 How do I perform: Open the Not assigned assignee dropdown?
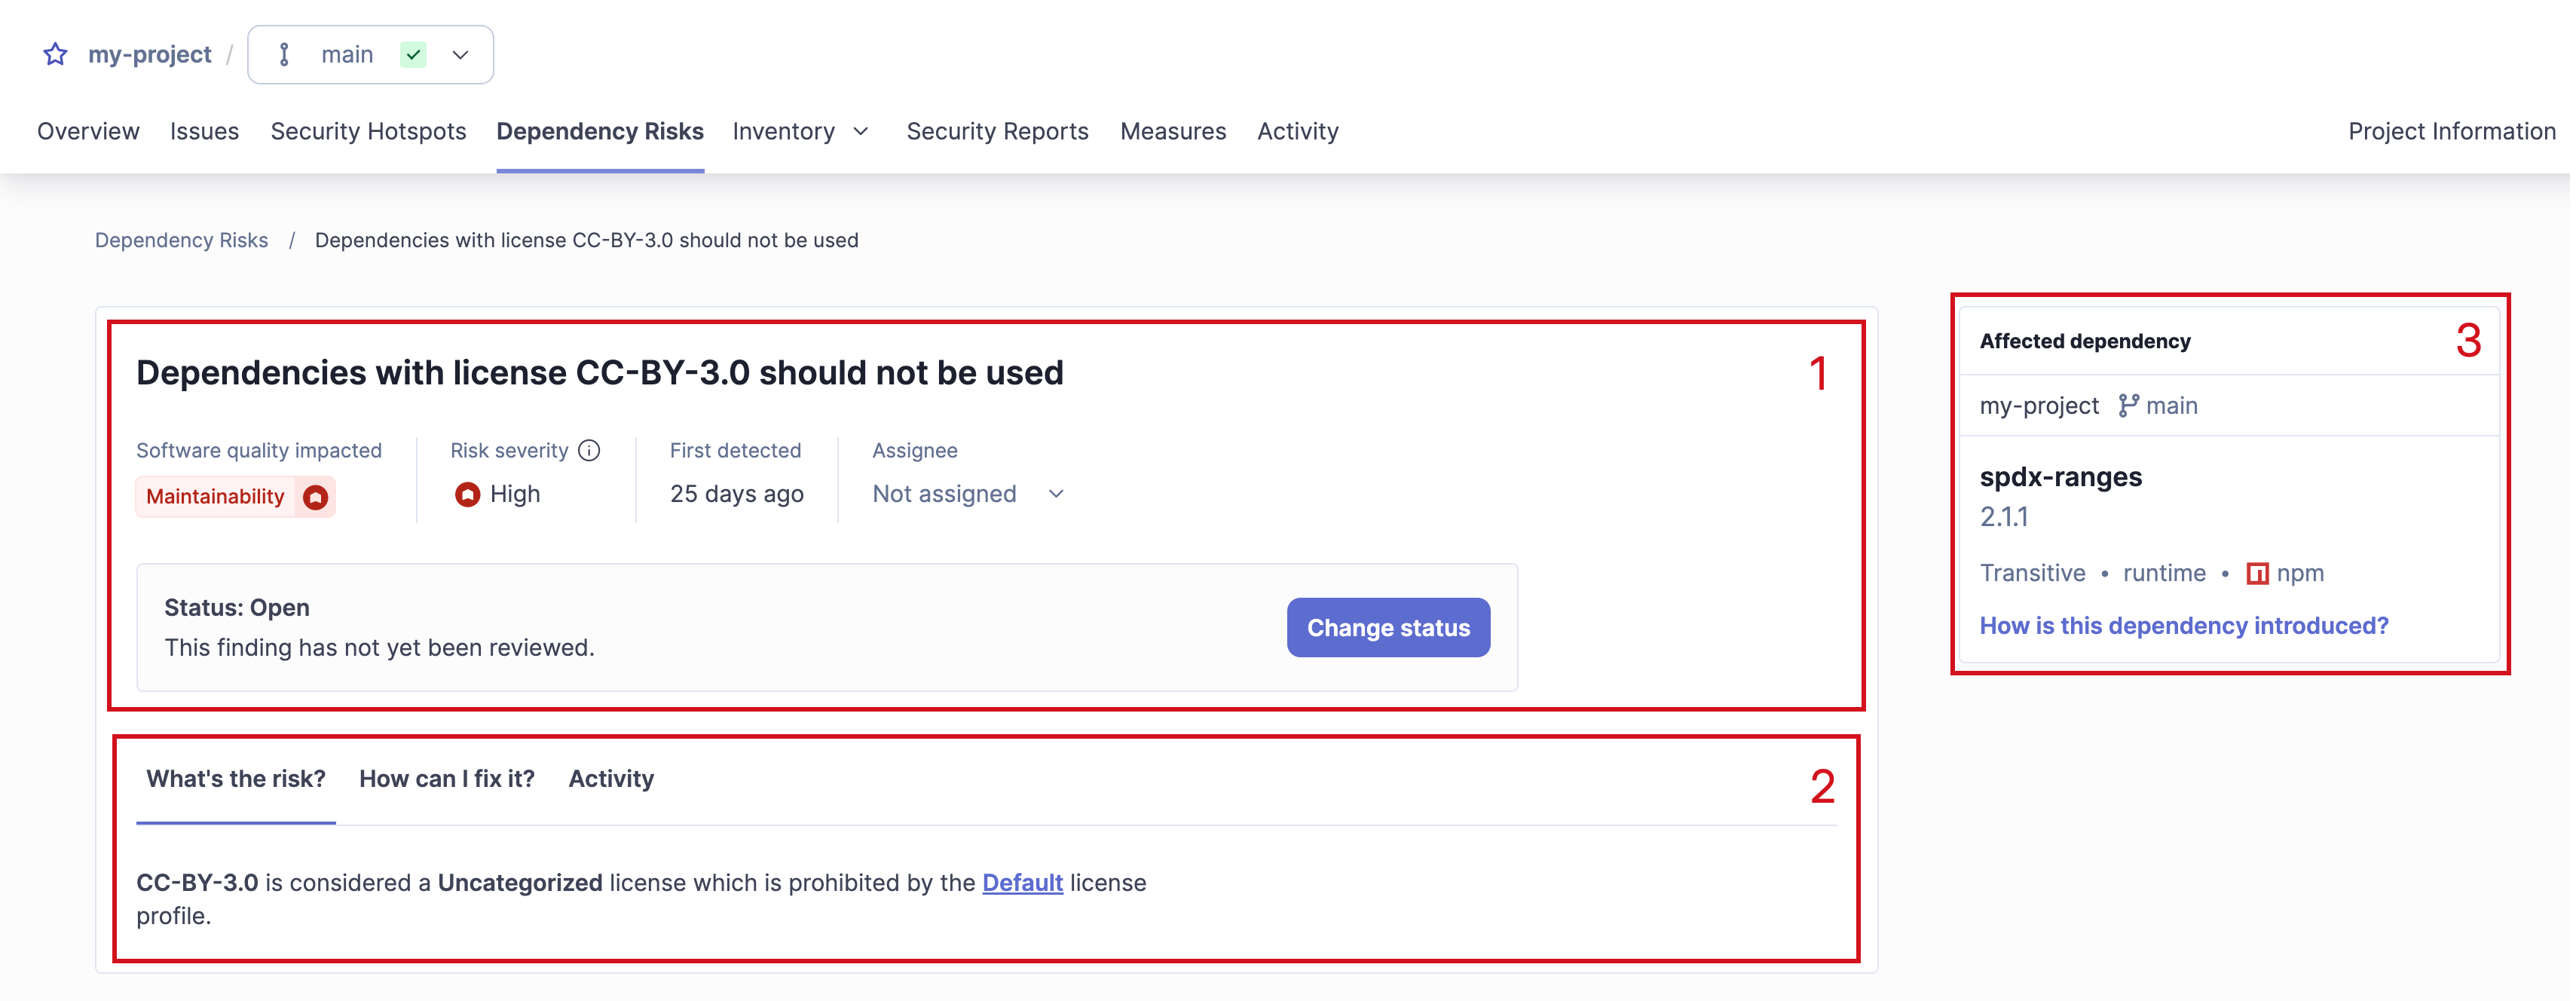coord(967,494)
